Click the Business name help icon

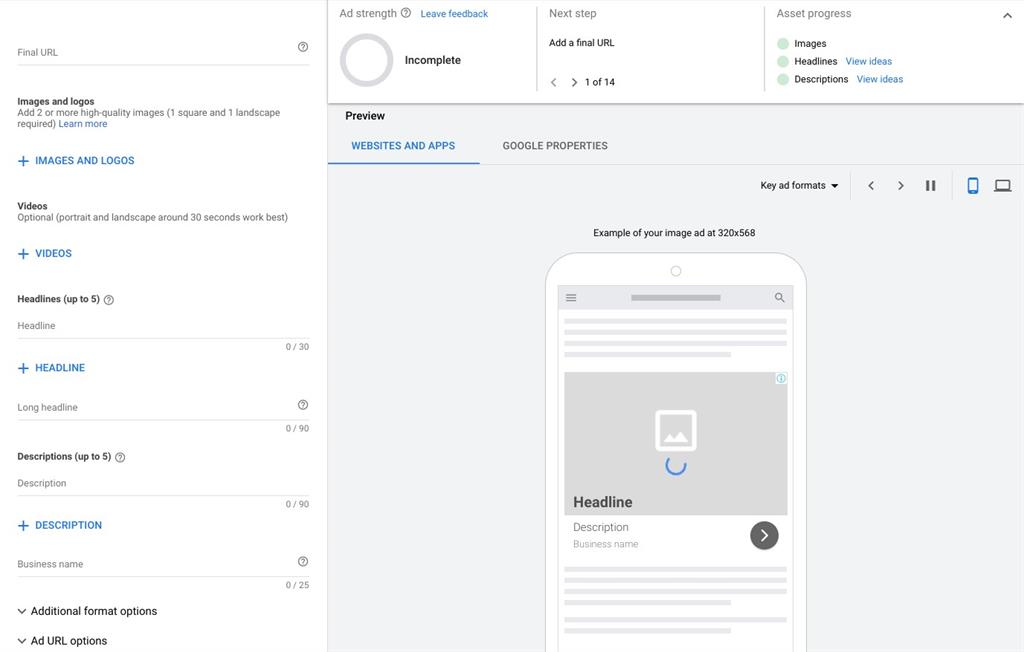pos(303,561)
